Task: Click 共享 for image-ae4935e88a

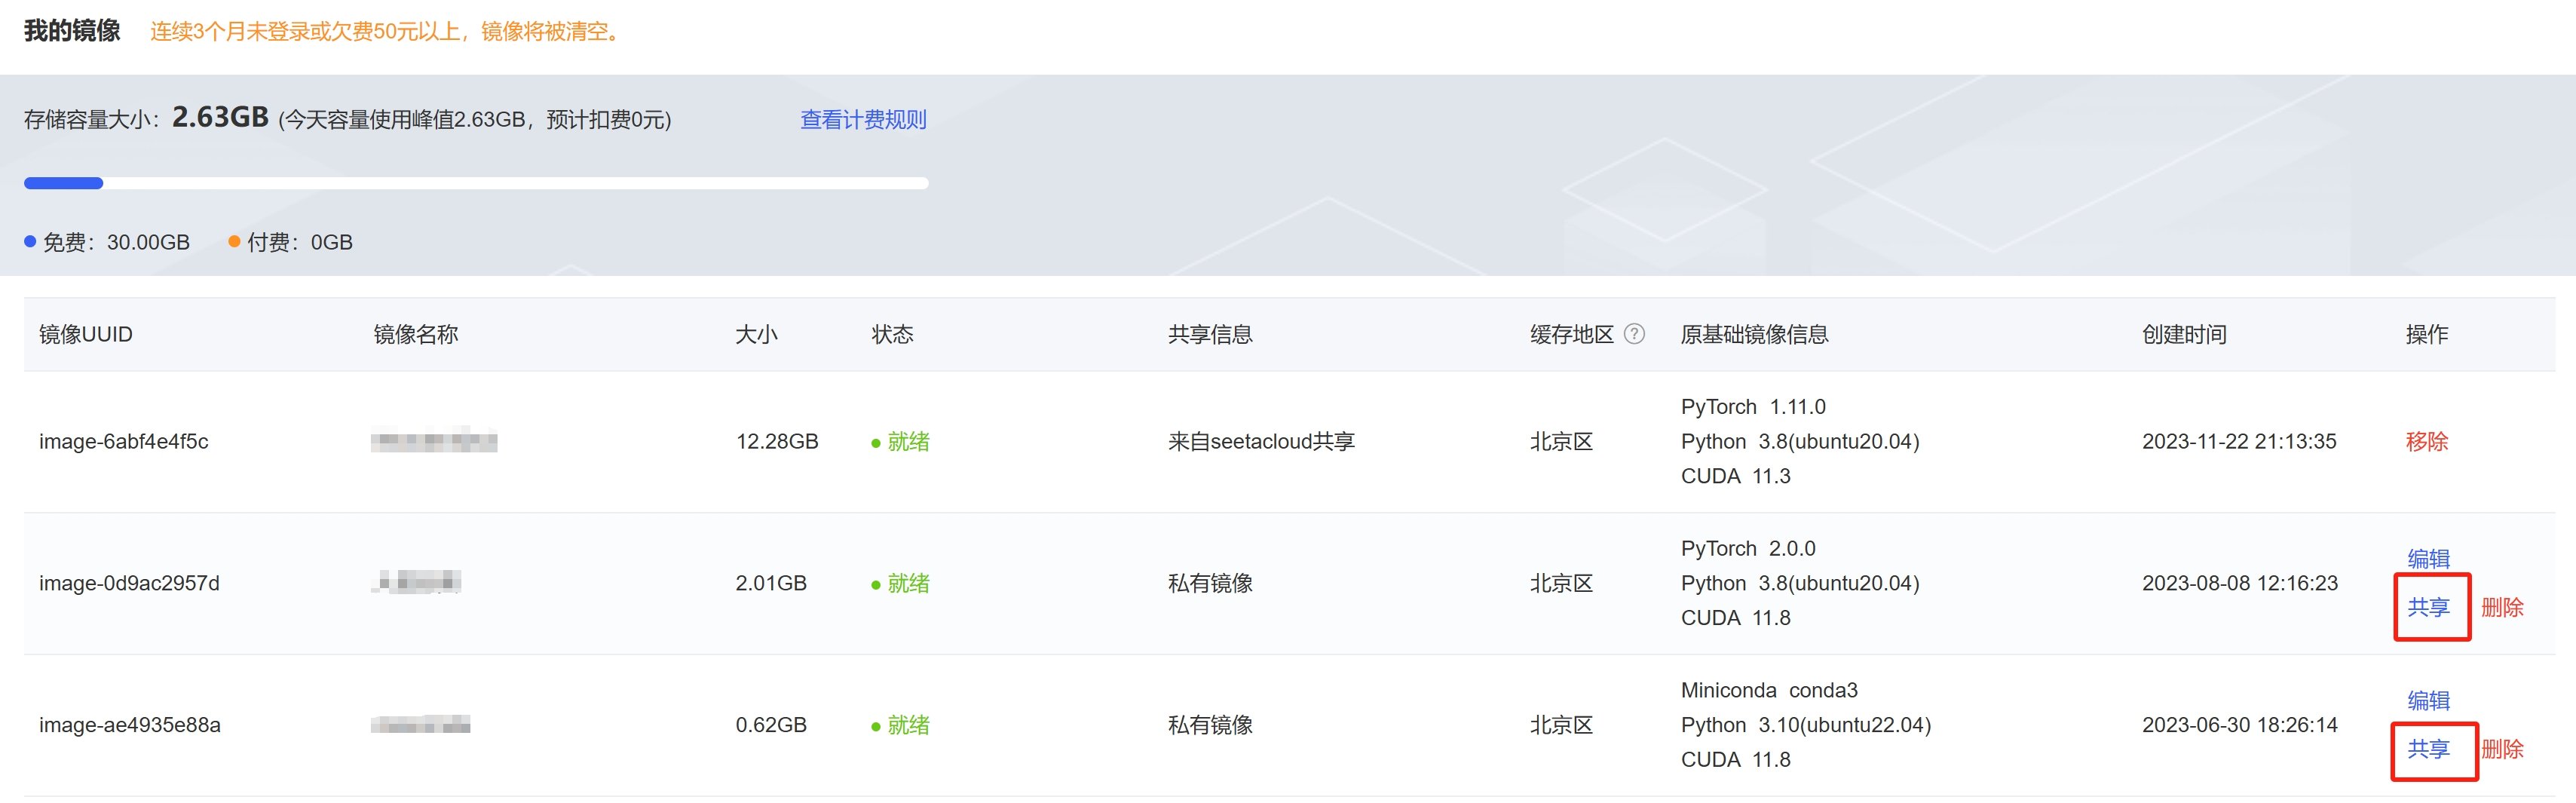Action: tap(2428, 749)
